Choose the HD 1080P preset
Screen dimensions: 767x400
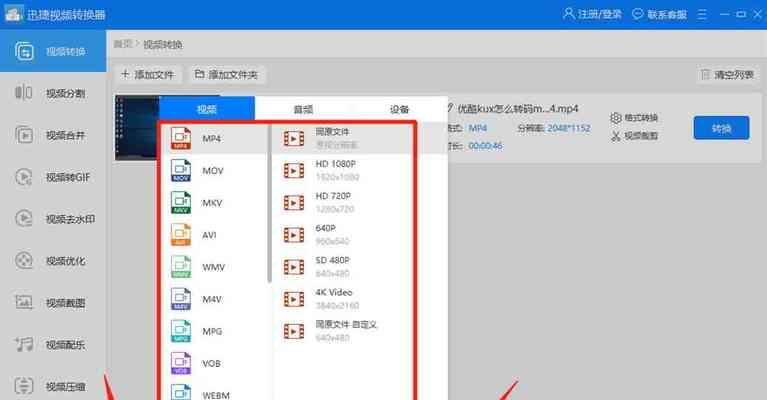point(342,170)
